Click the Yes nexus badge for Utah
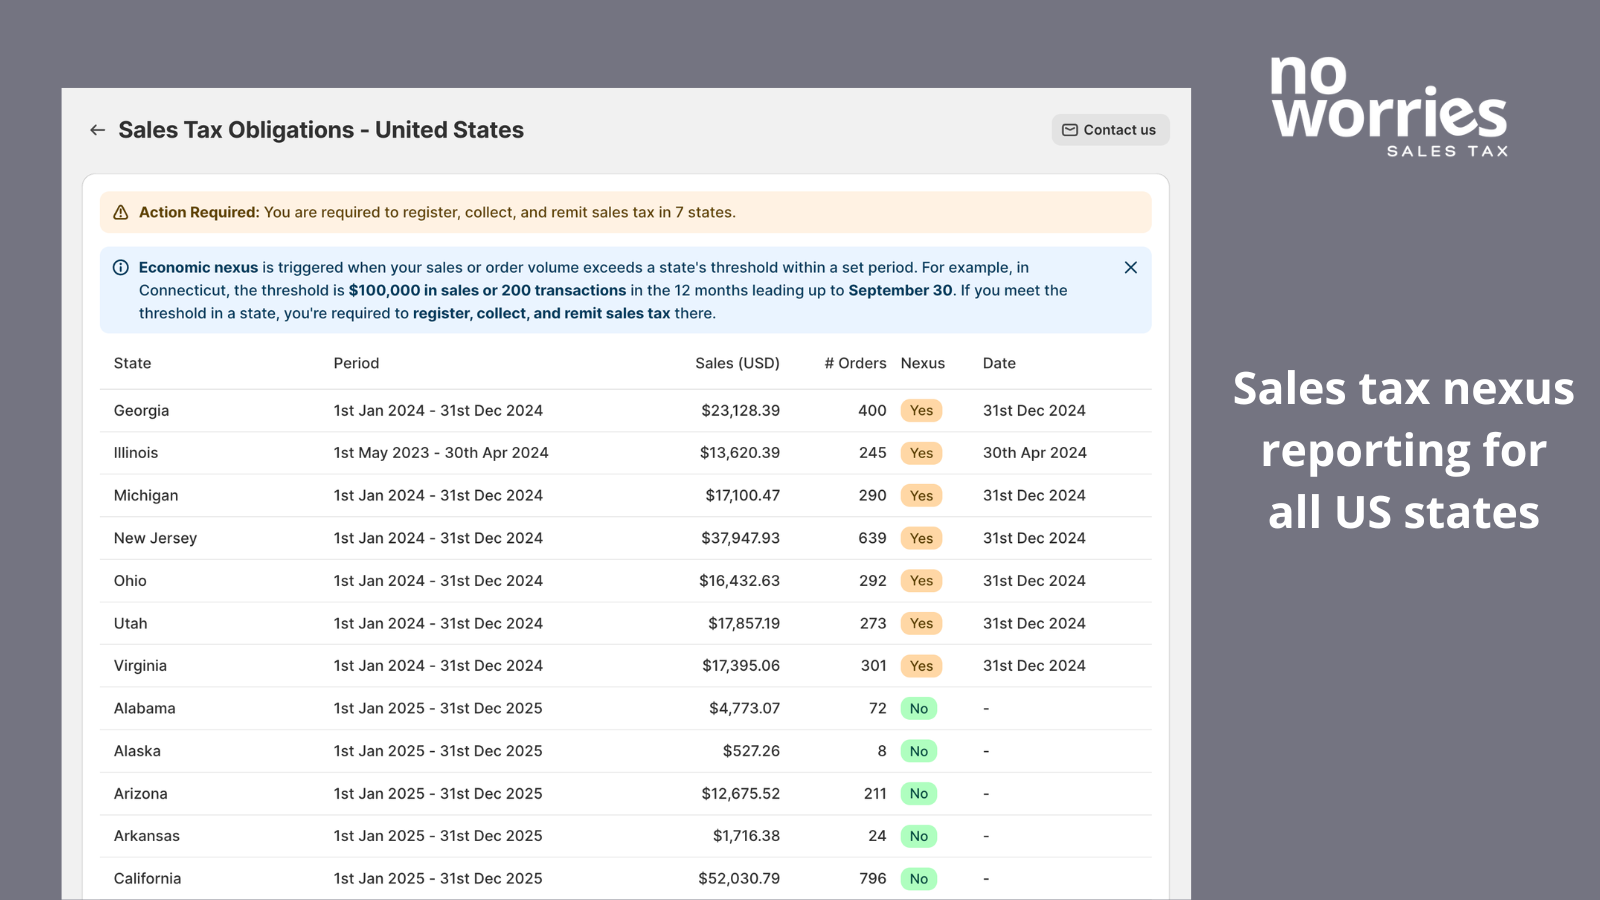This screenshot has height=900, width=1600. (x=921, y=623)
